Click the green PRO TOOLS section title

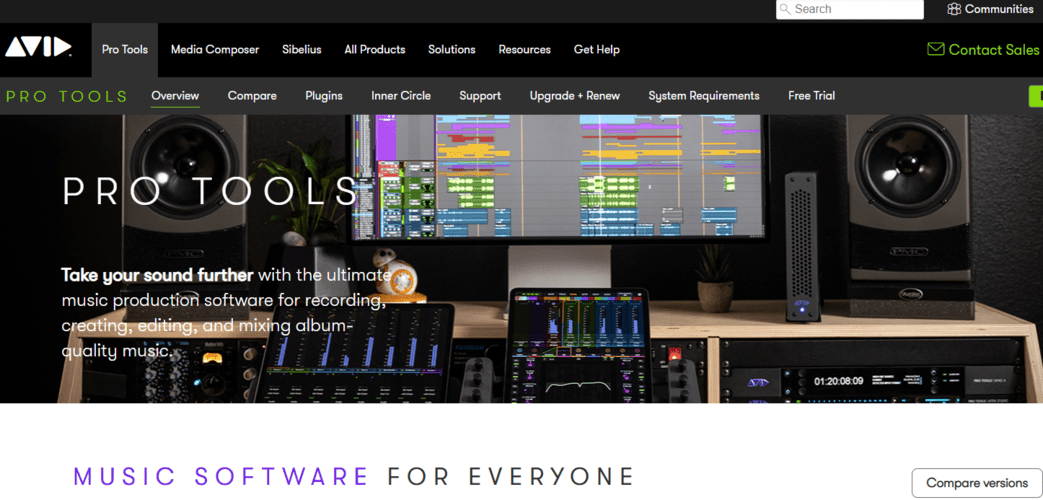[67, 96]
